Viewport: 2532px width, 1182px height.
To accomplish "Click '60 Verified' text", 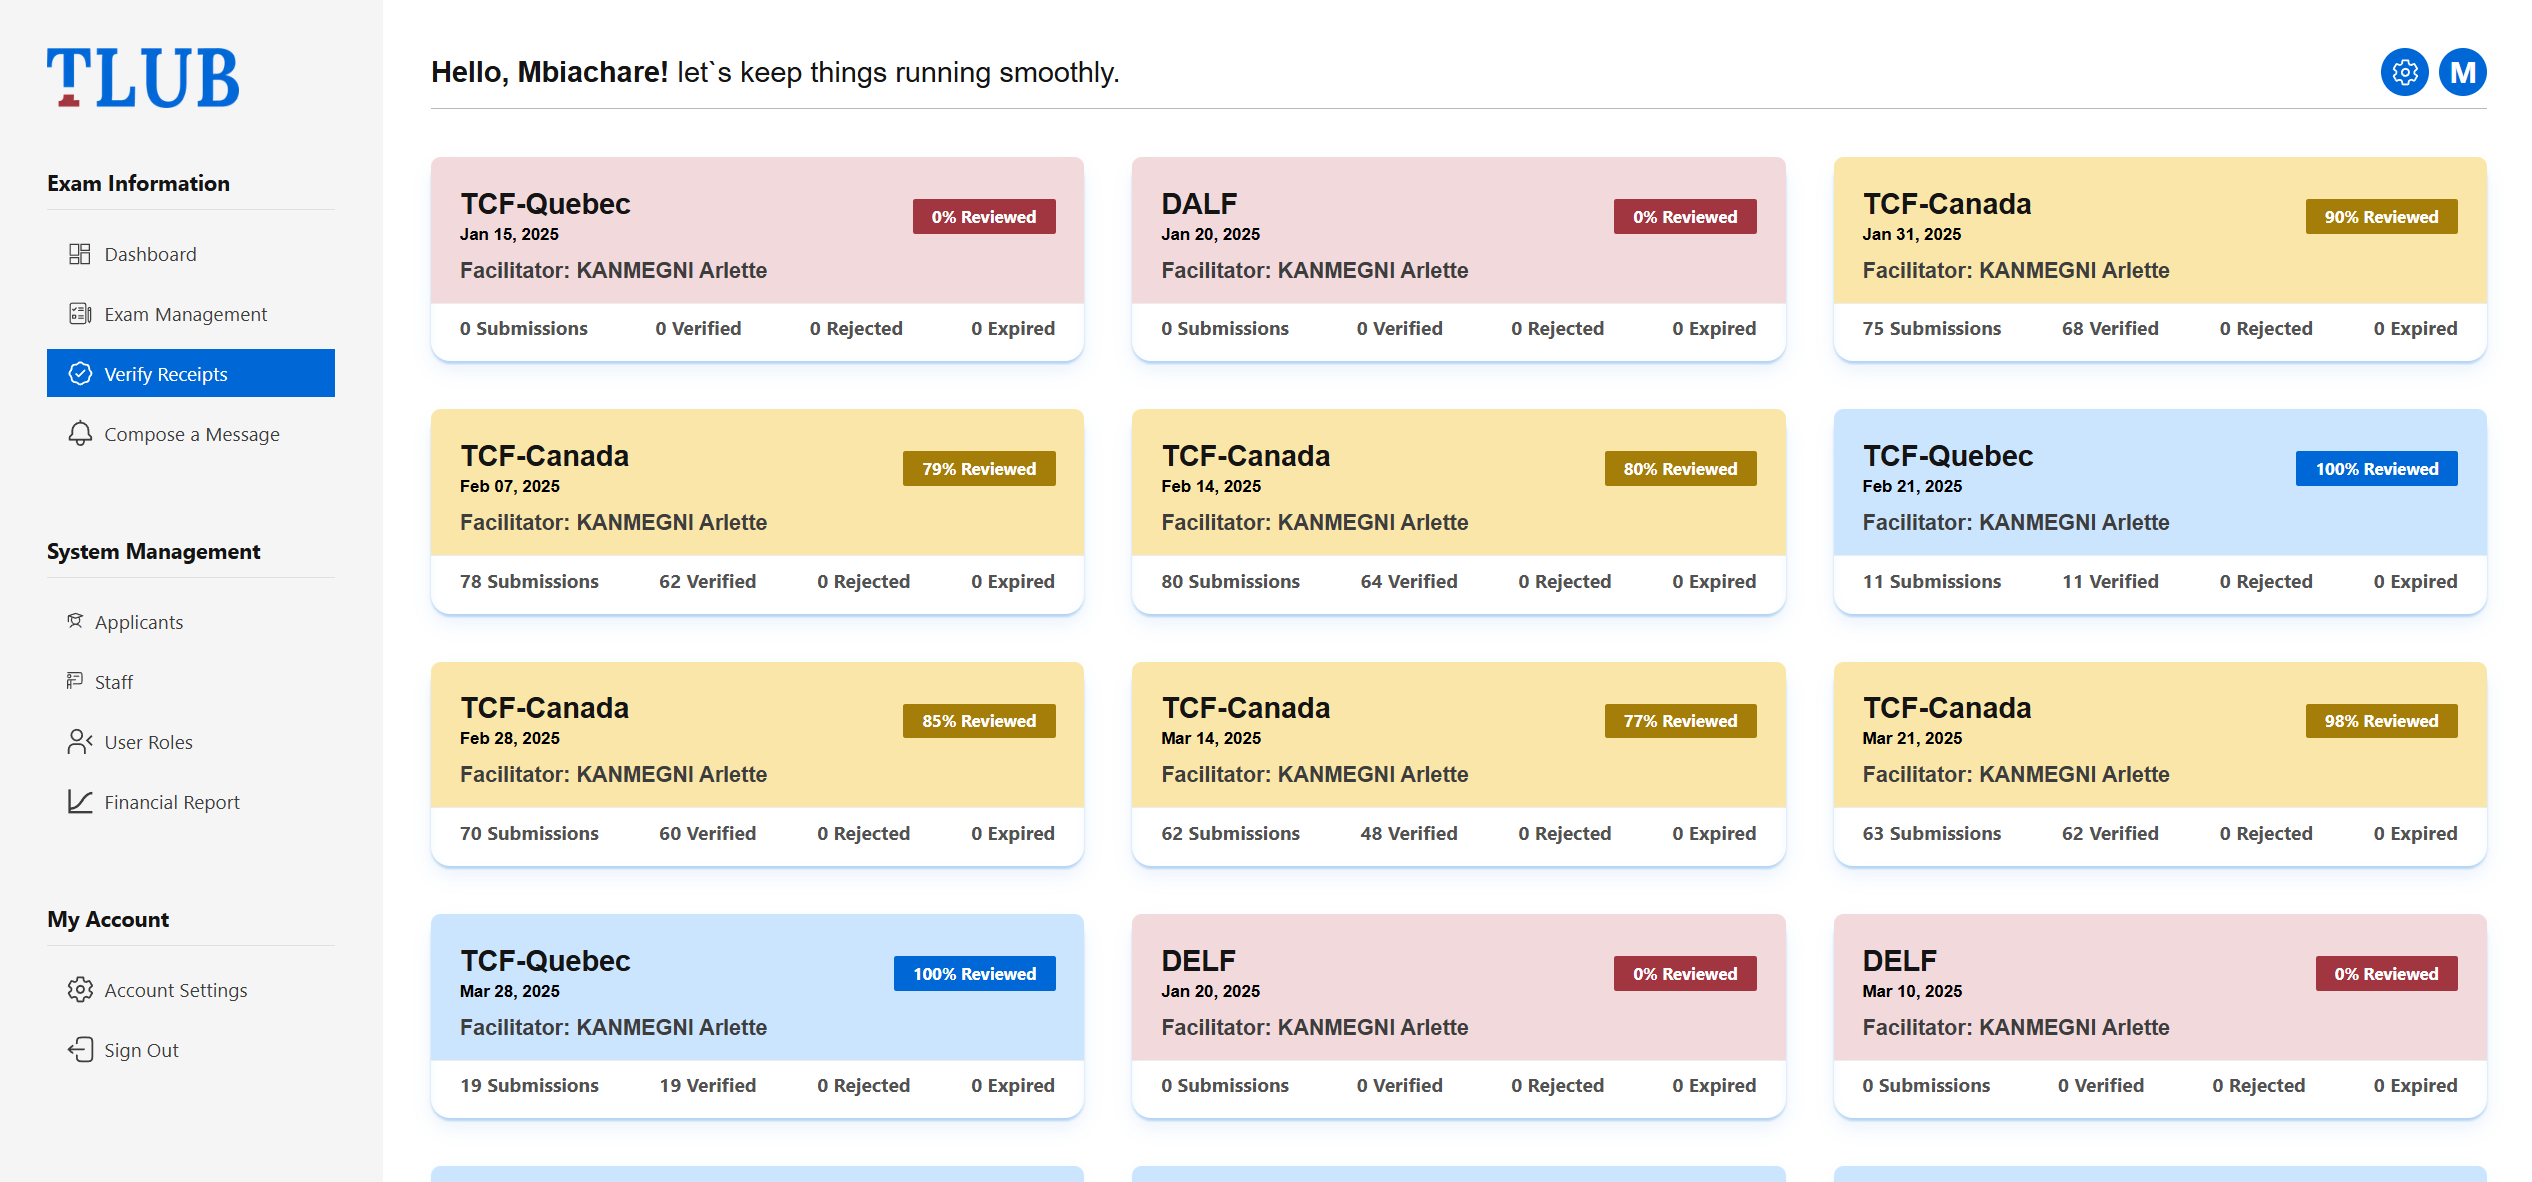I will [707, 834].
